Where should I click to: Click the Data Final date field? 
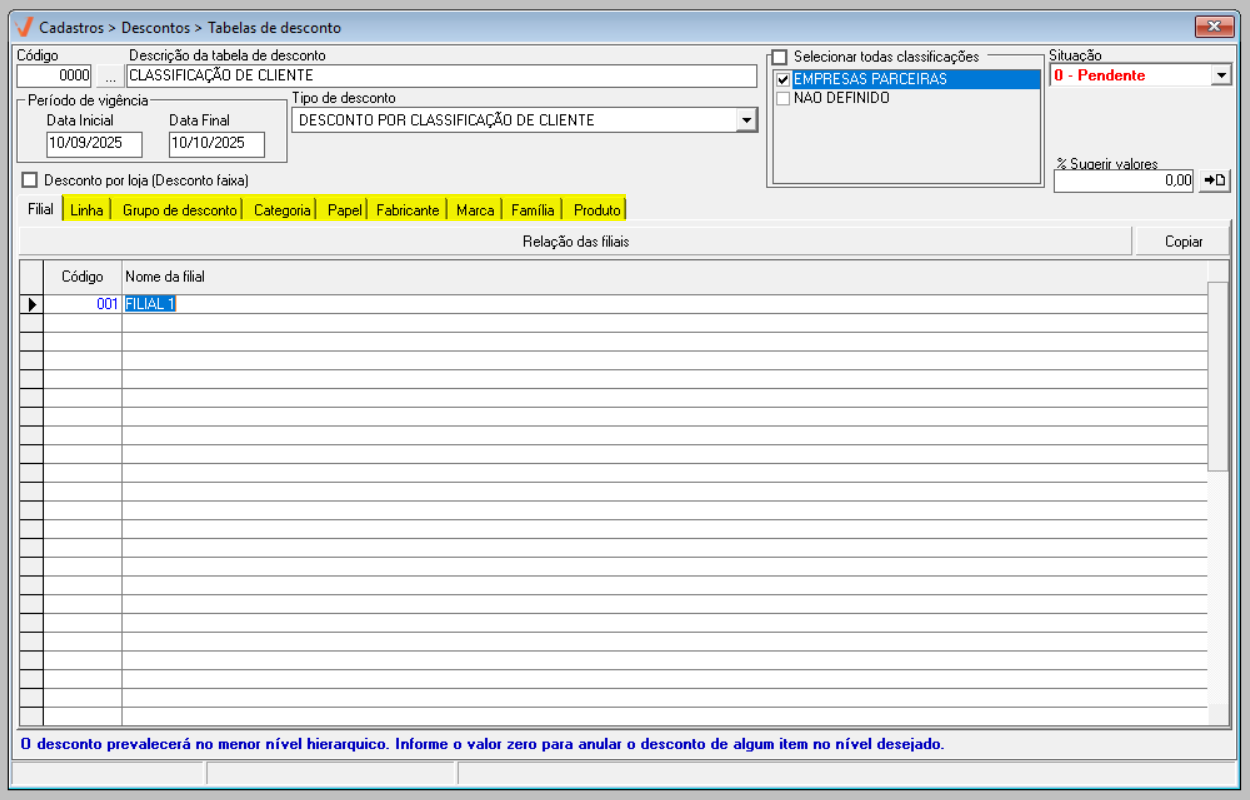[217, 144]
